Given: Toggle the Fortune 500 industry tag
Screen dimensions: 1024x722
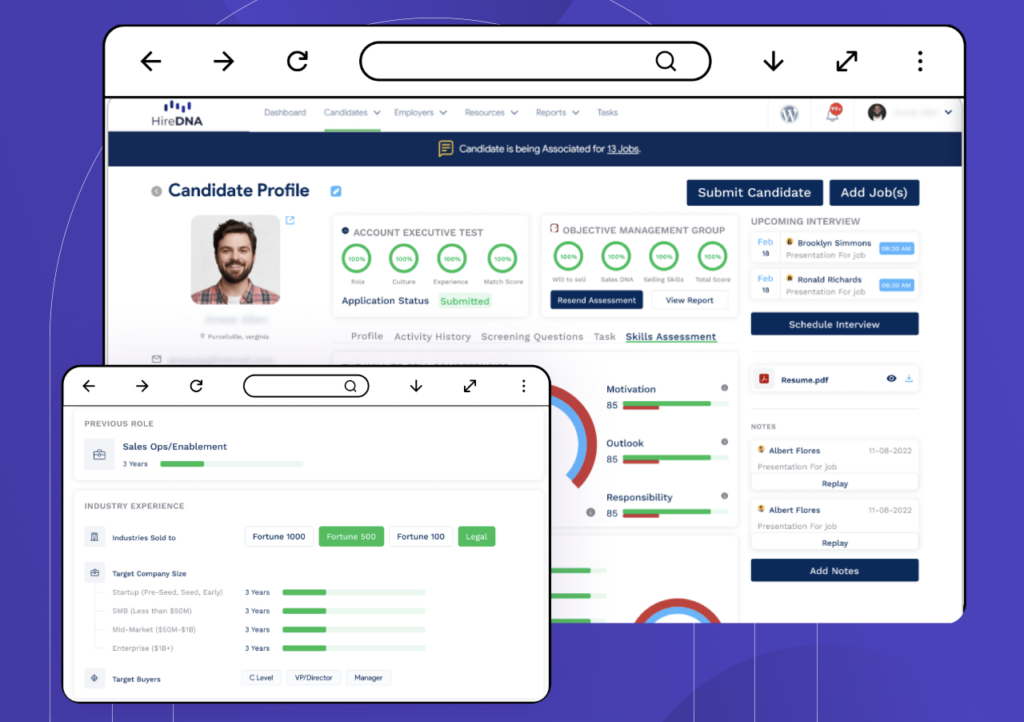Looking at the screenshot, I should coord(351,537).
